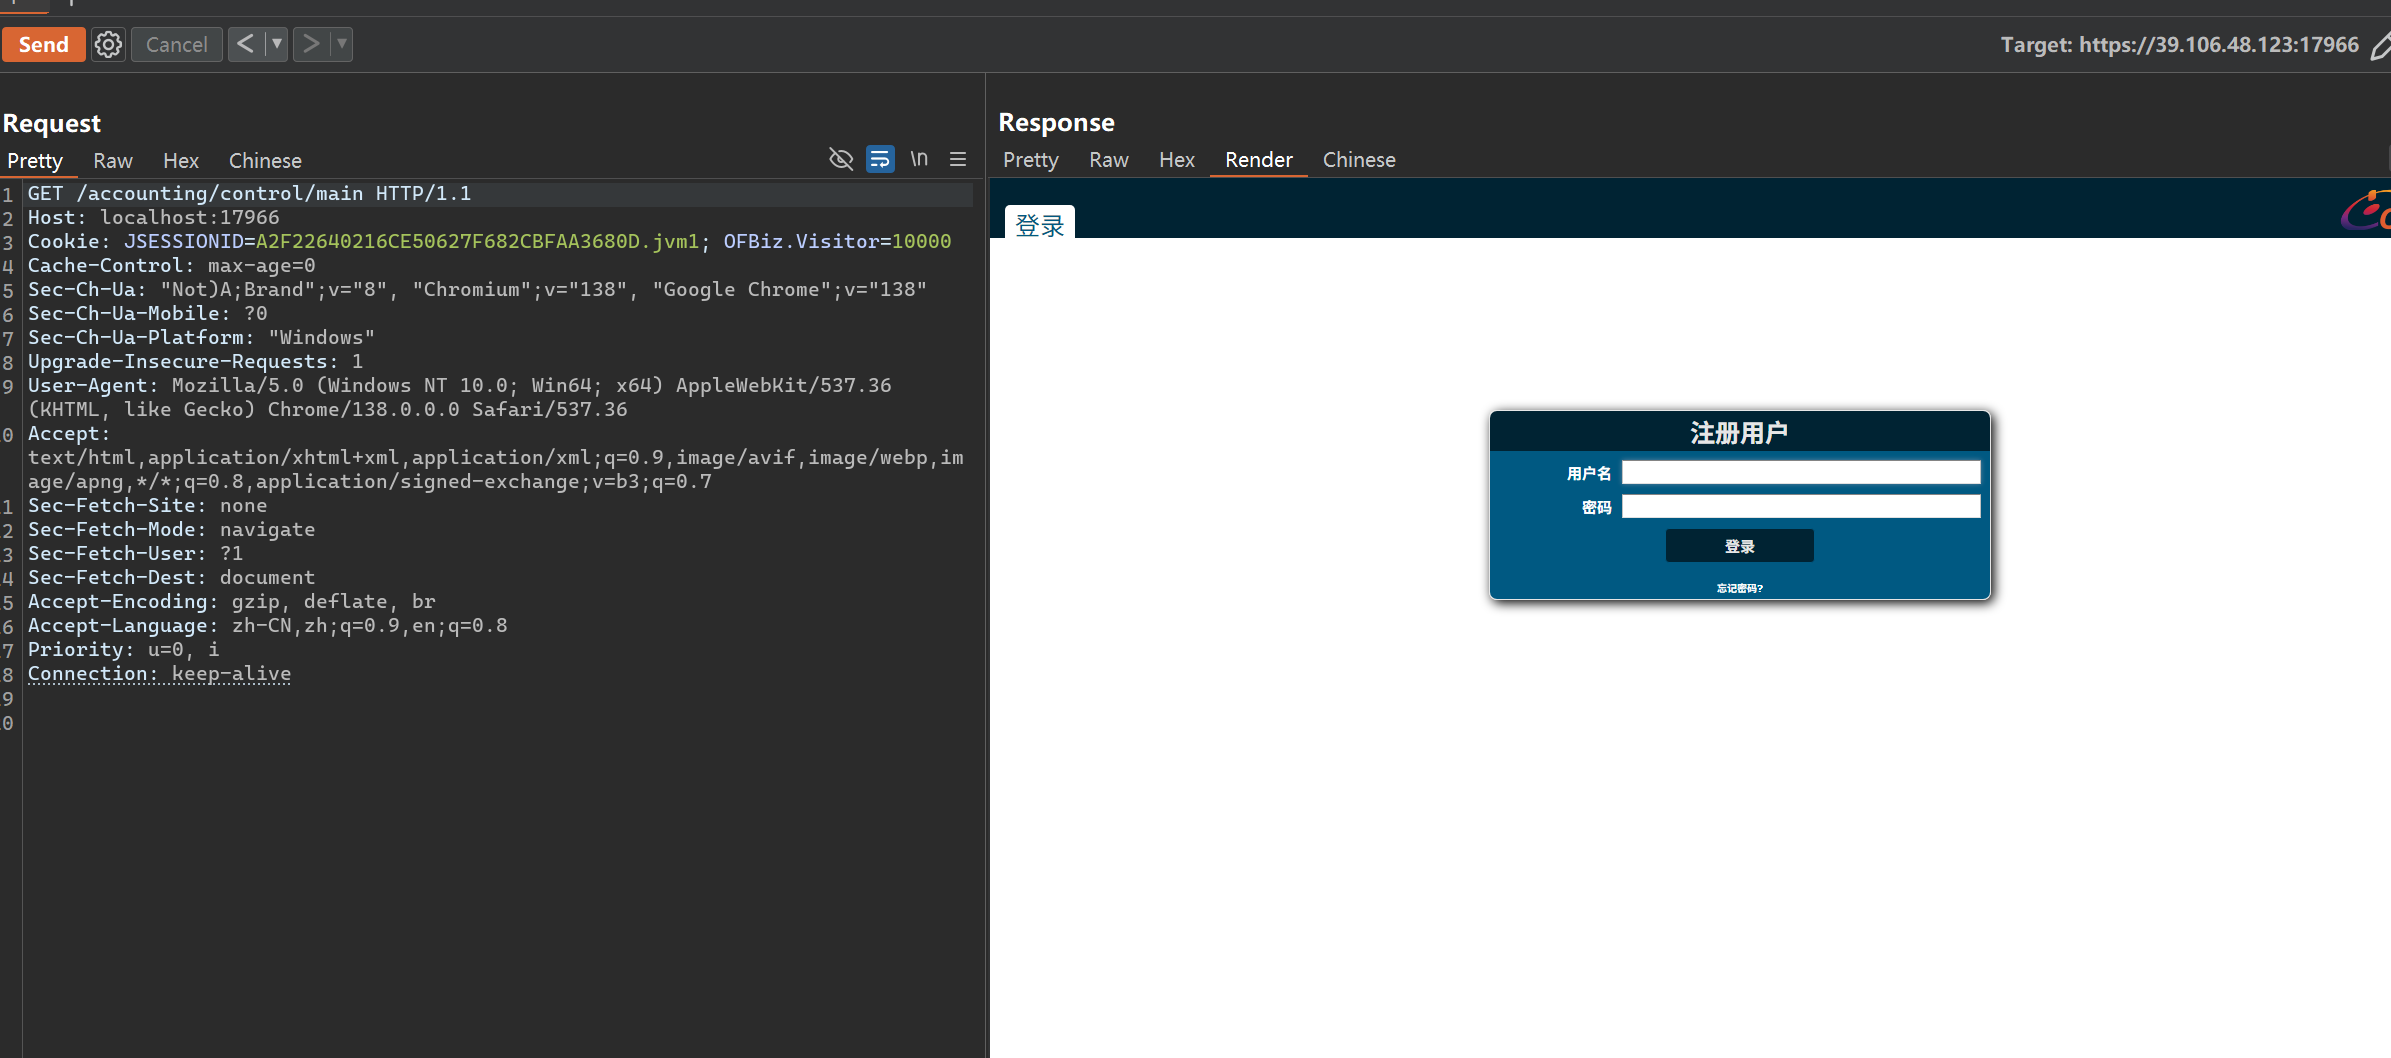Click the Accept-Language header line

(x=267, y=625)
